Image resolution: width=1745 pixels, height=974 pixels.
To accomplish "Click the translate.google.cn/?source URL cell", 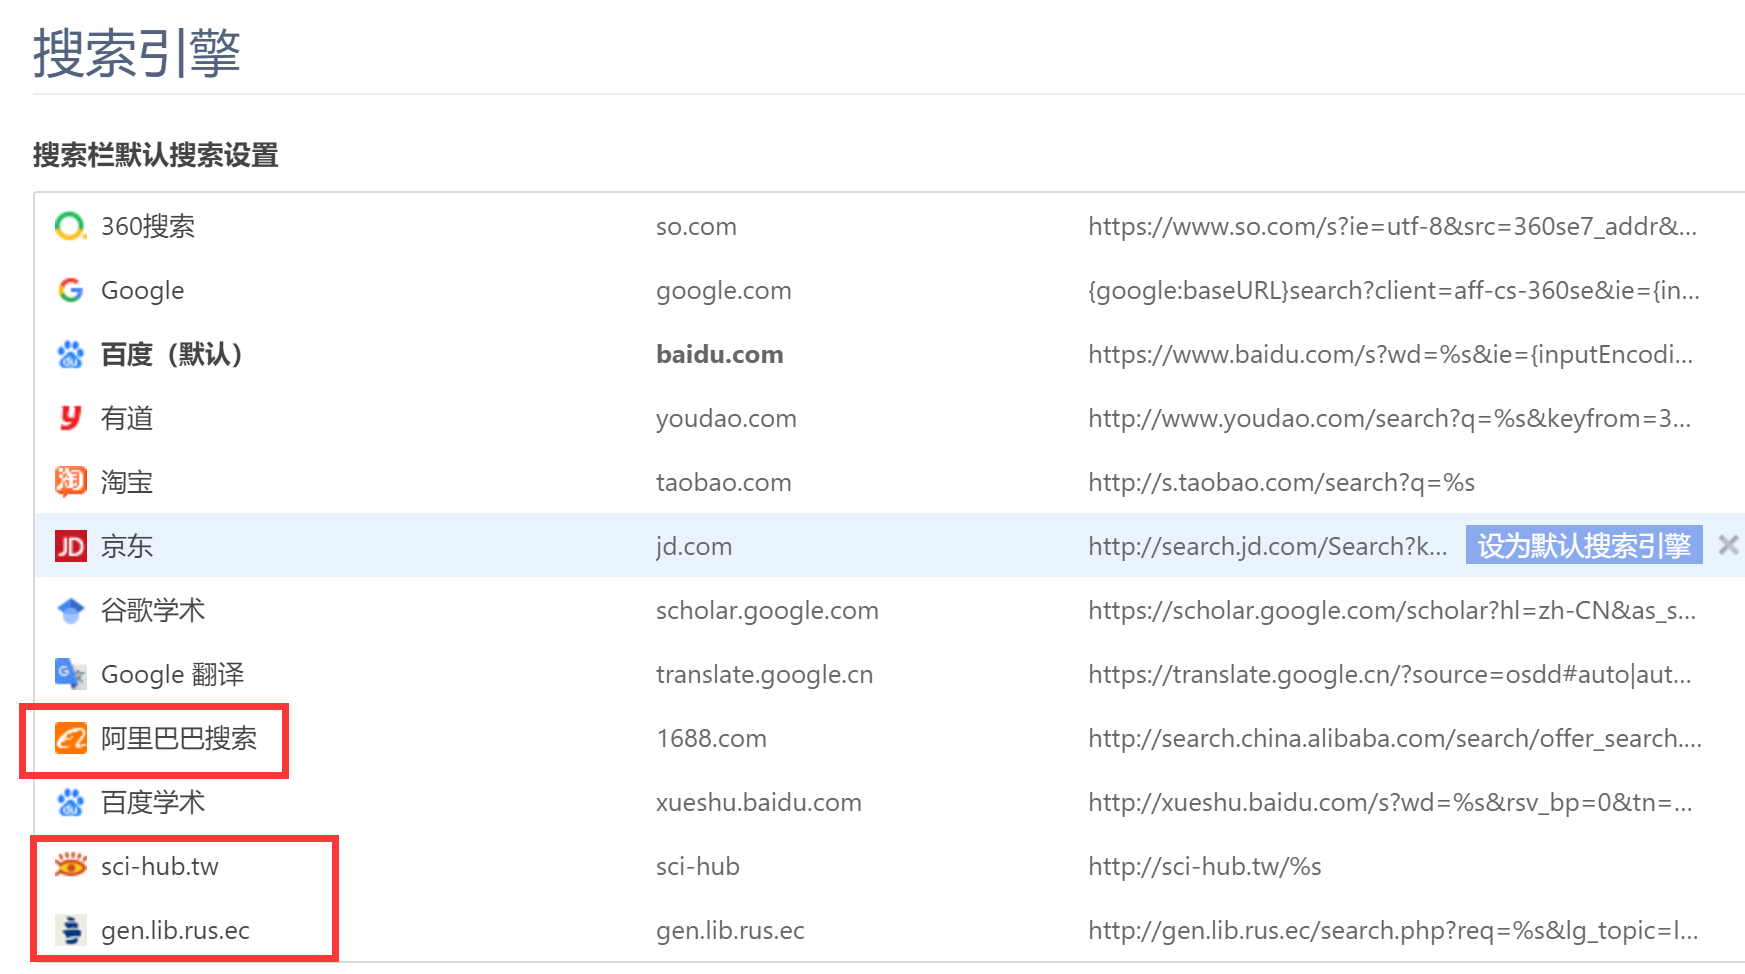I will coord(1390,675).
